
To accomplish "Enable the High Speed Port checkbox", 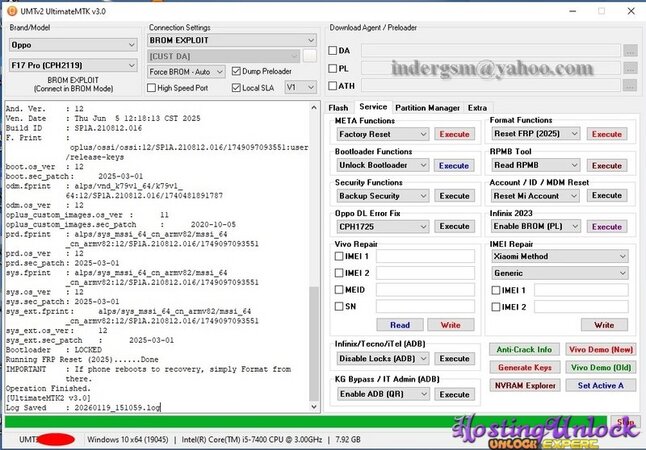I will [x=151, y=88].
